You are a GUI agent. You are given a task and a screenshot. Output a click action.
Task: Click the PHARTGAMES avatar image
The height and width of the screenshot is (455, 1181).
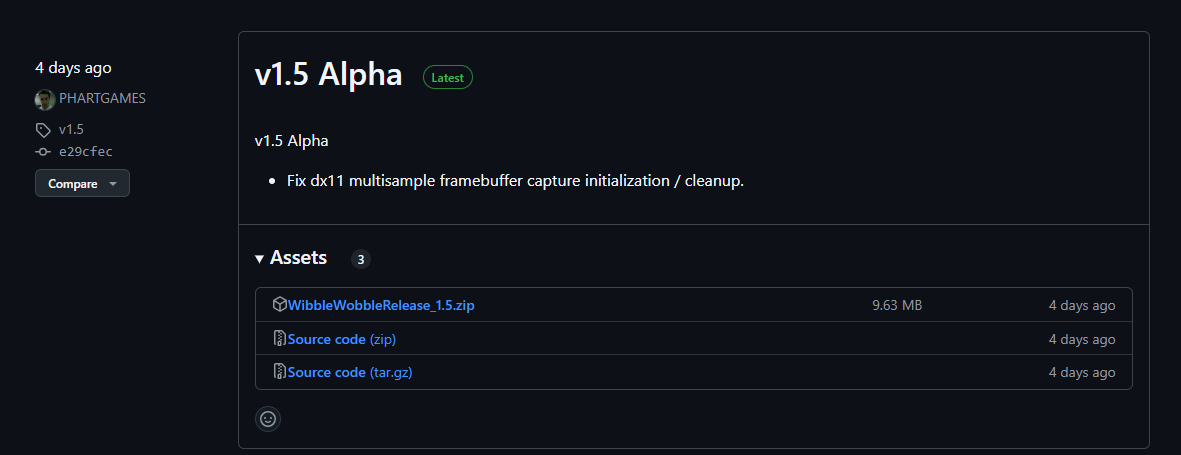click(44, 99)
